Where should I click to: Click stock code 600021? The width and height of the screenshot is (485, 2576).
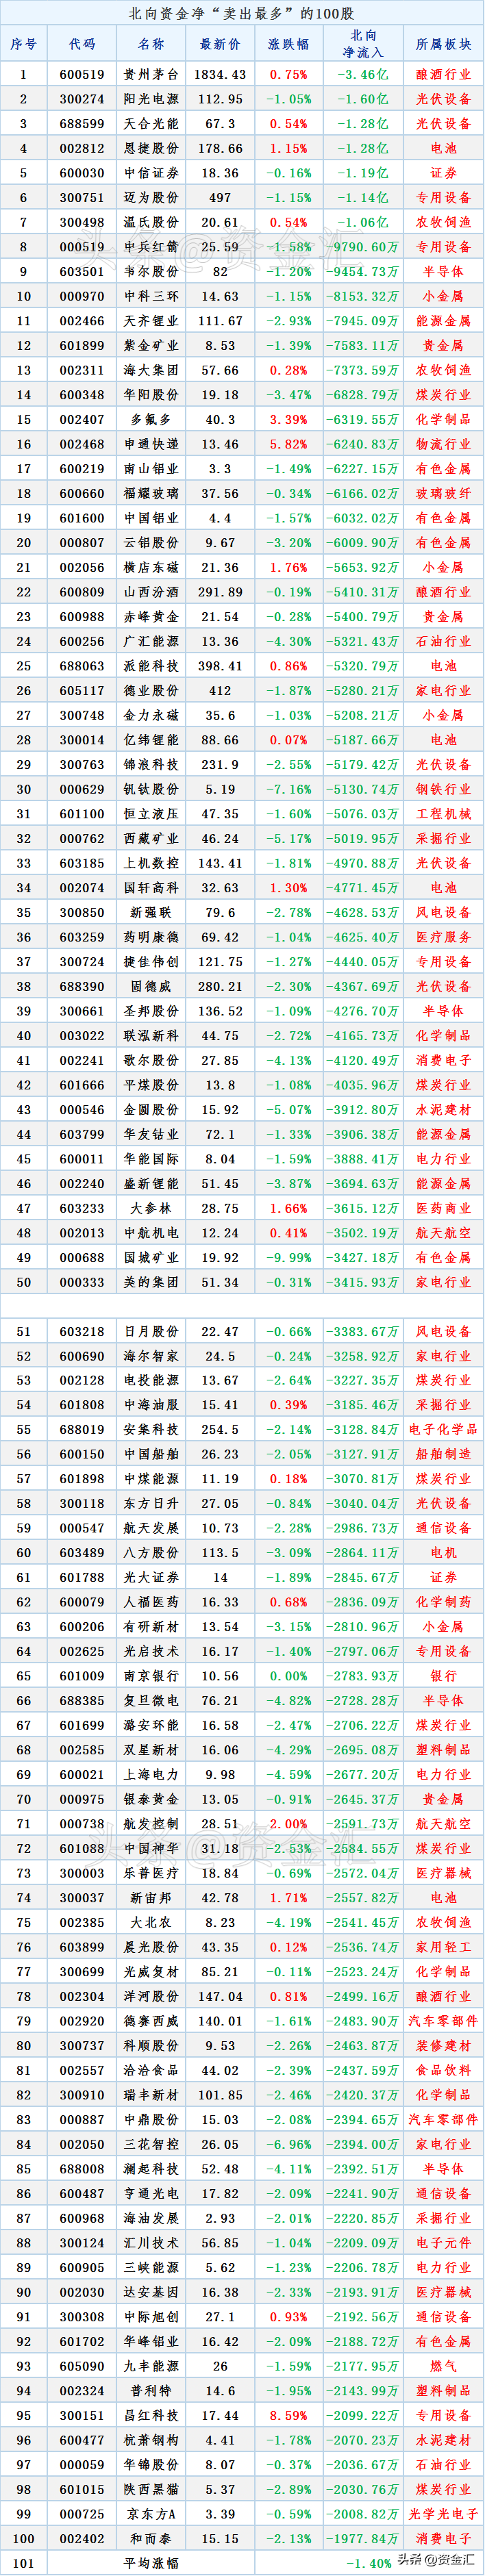tap(82, 1775)
